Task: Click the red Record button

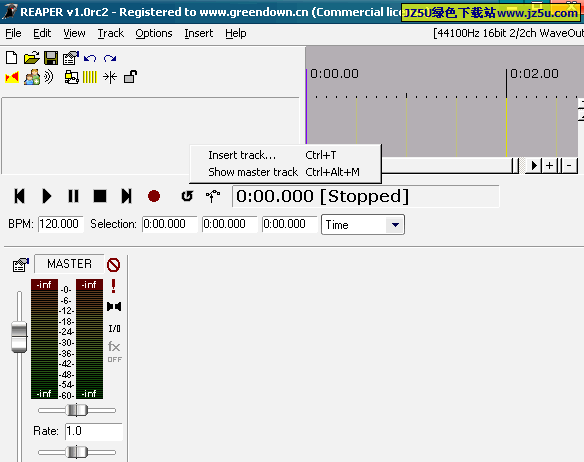Action: [154, 196]
